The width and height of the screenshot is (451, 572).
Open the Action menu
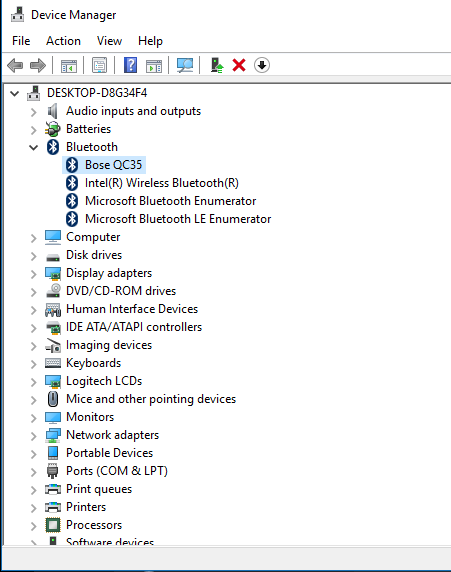coord(63,41)
